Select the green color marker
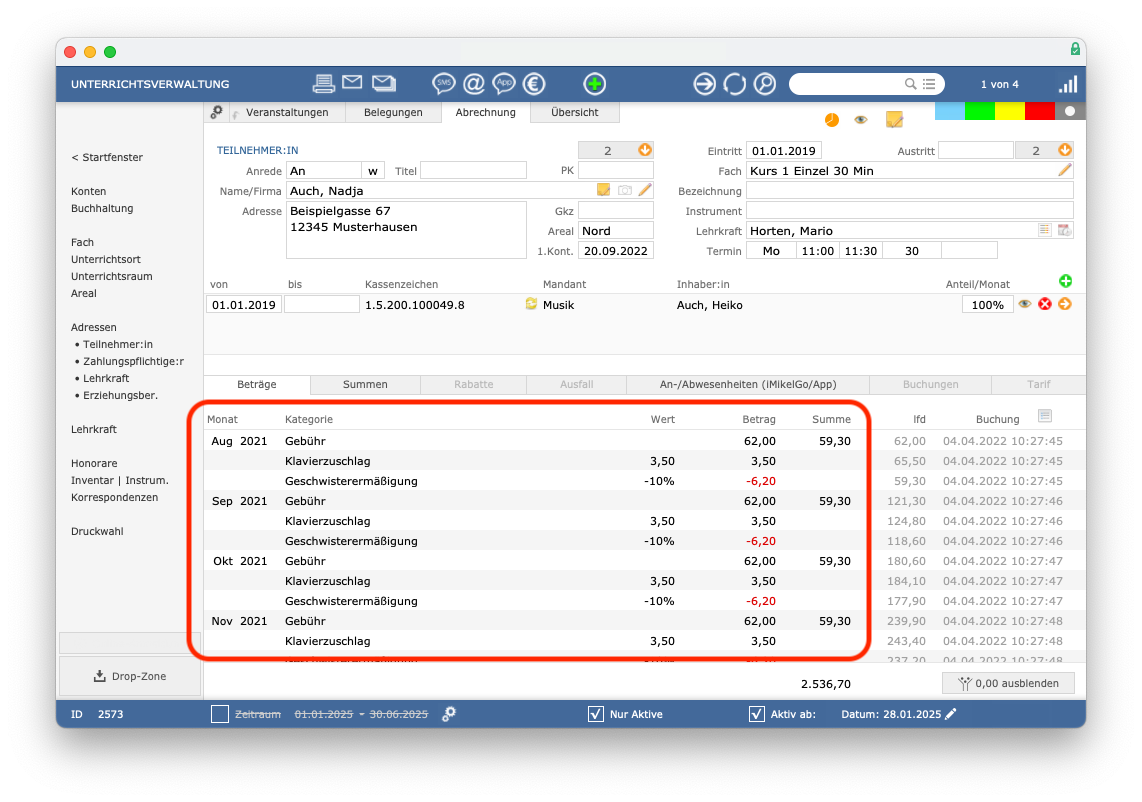Viewport: 1142px width, 802px height. pyautogui.click(x=980, y=111)
